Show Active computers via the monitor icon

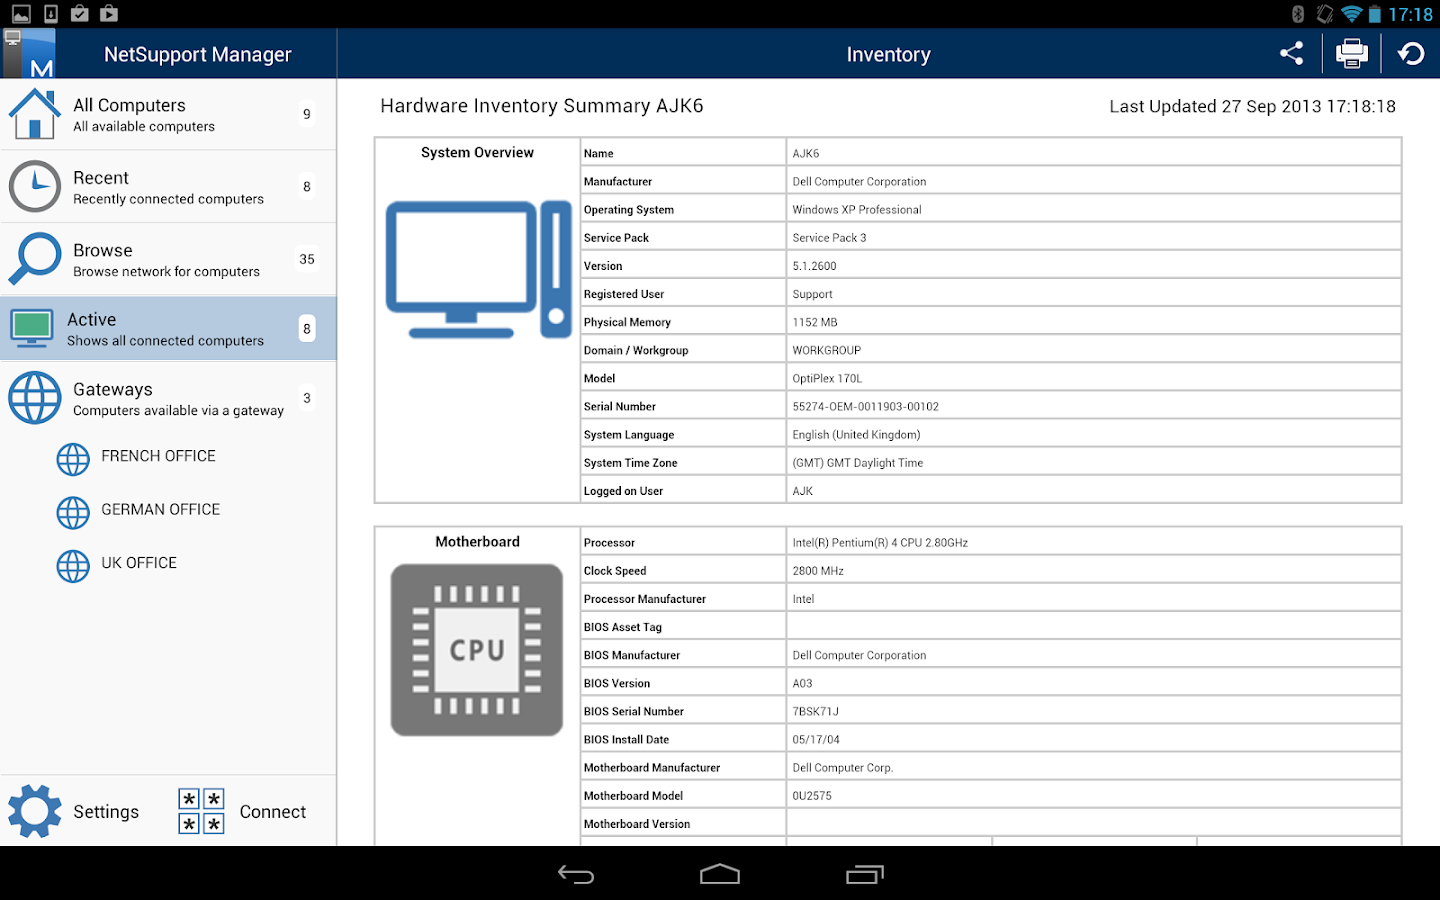(31, 328)
